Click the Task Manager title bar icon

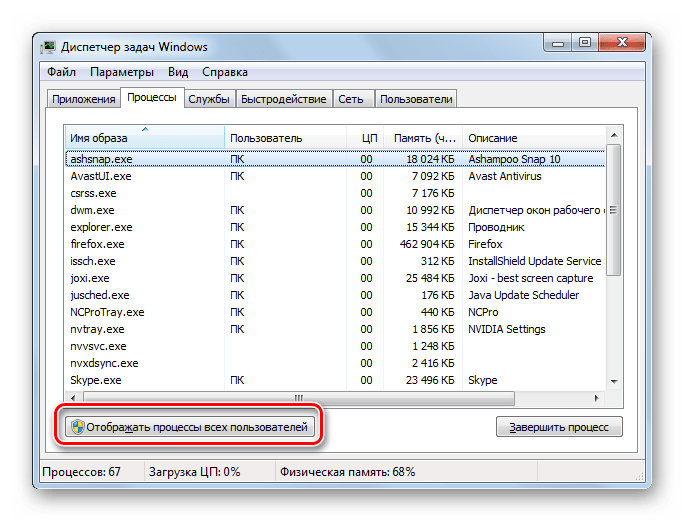[x=48, y=47]
